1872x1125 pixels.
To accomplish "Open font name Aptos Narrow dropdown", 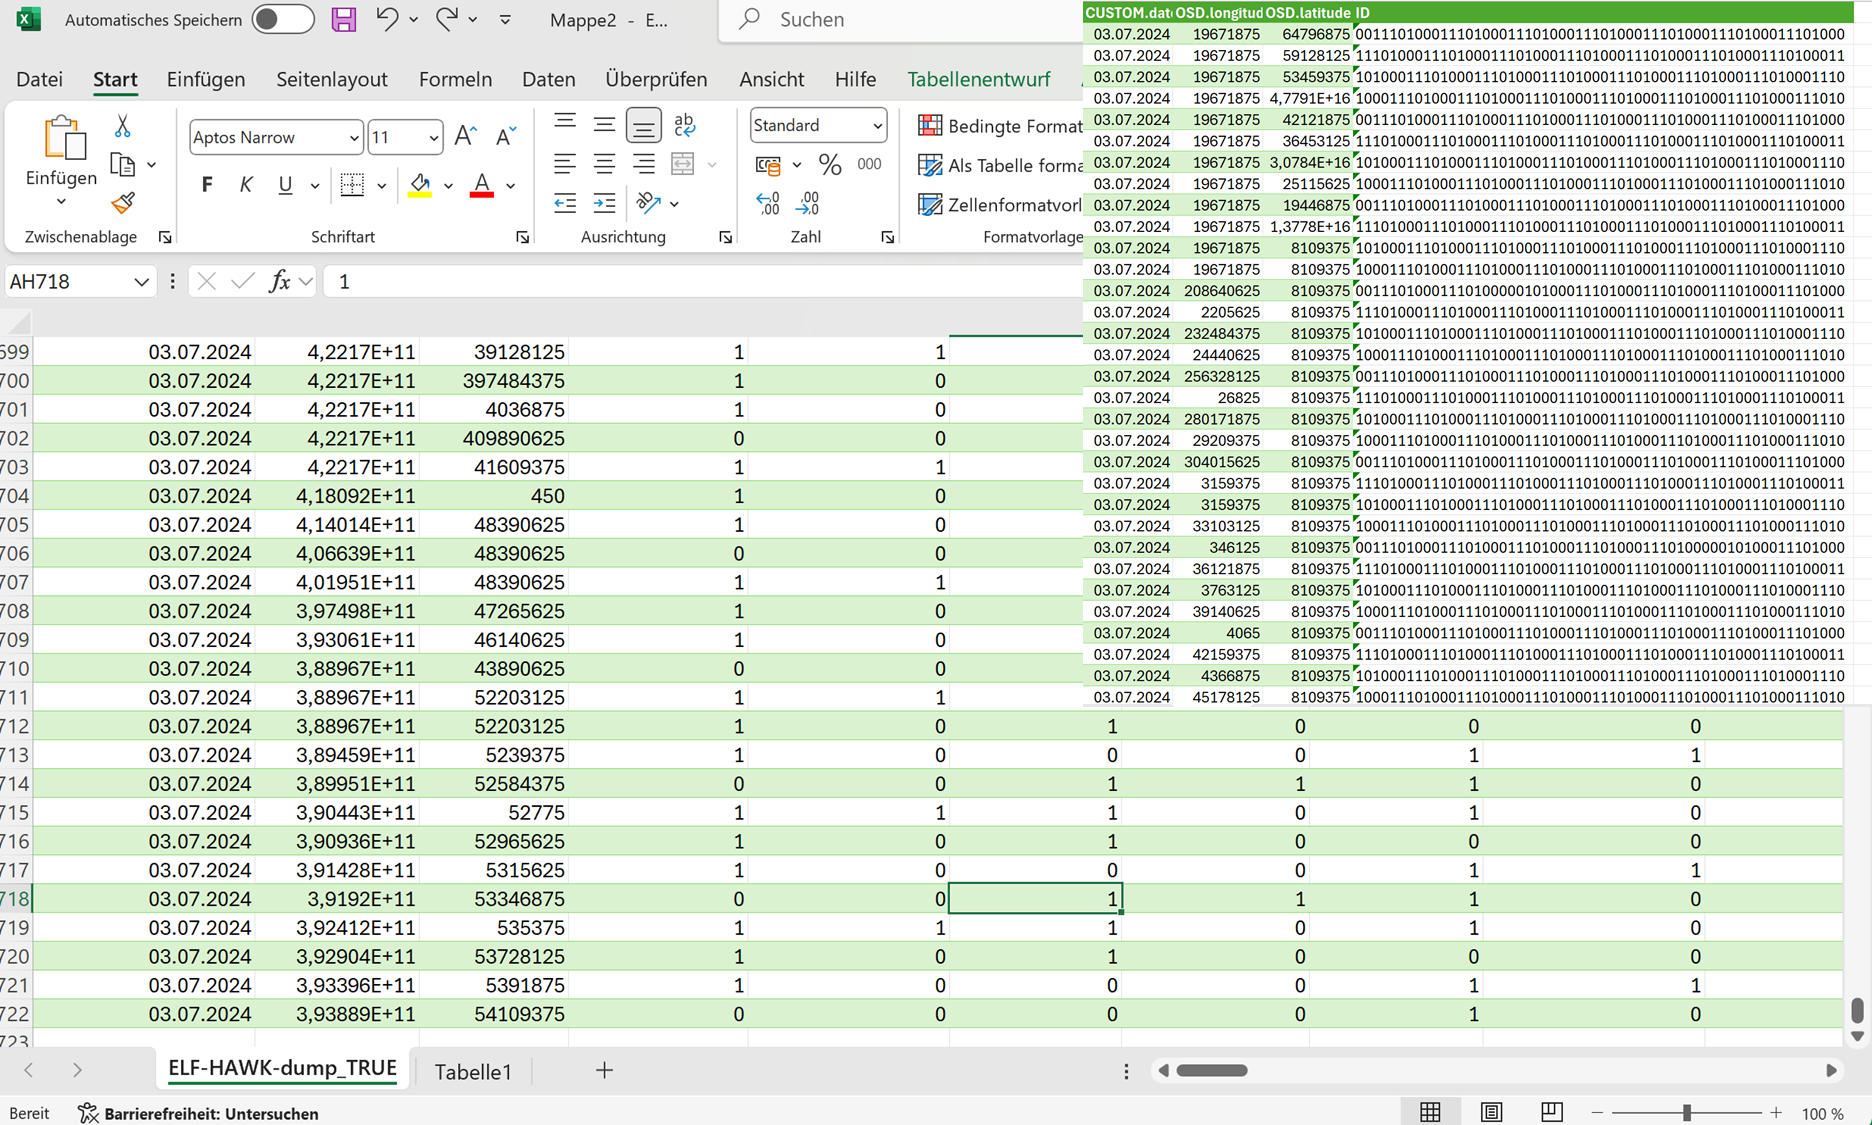I will [353, 138].
